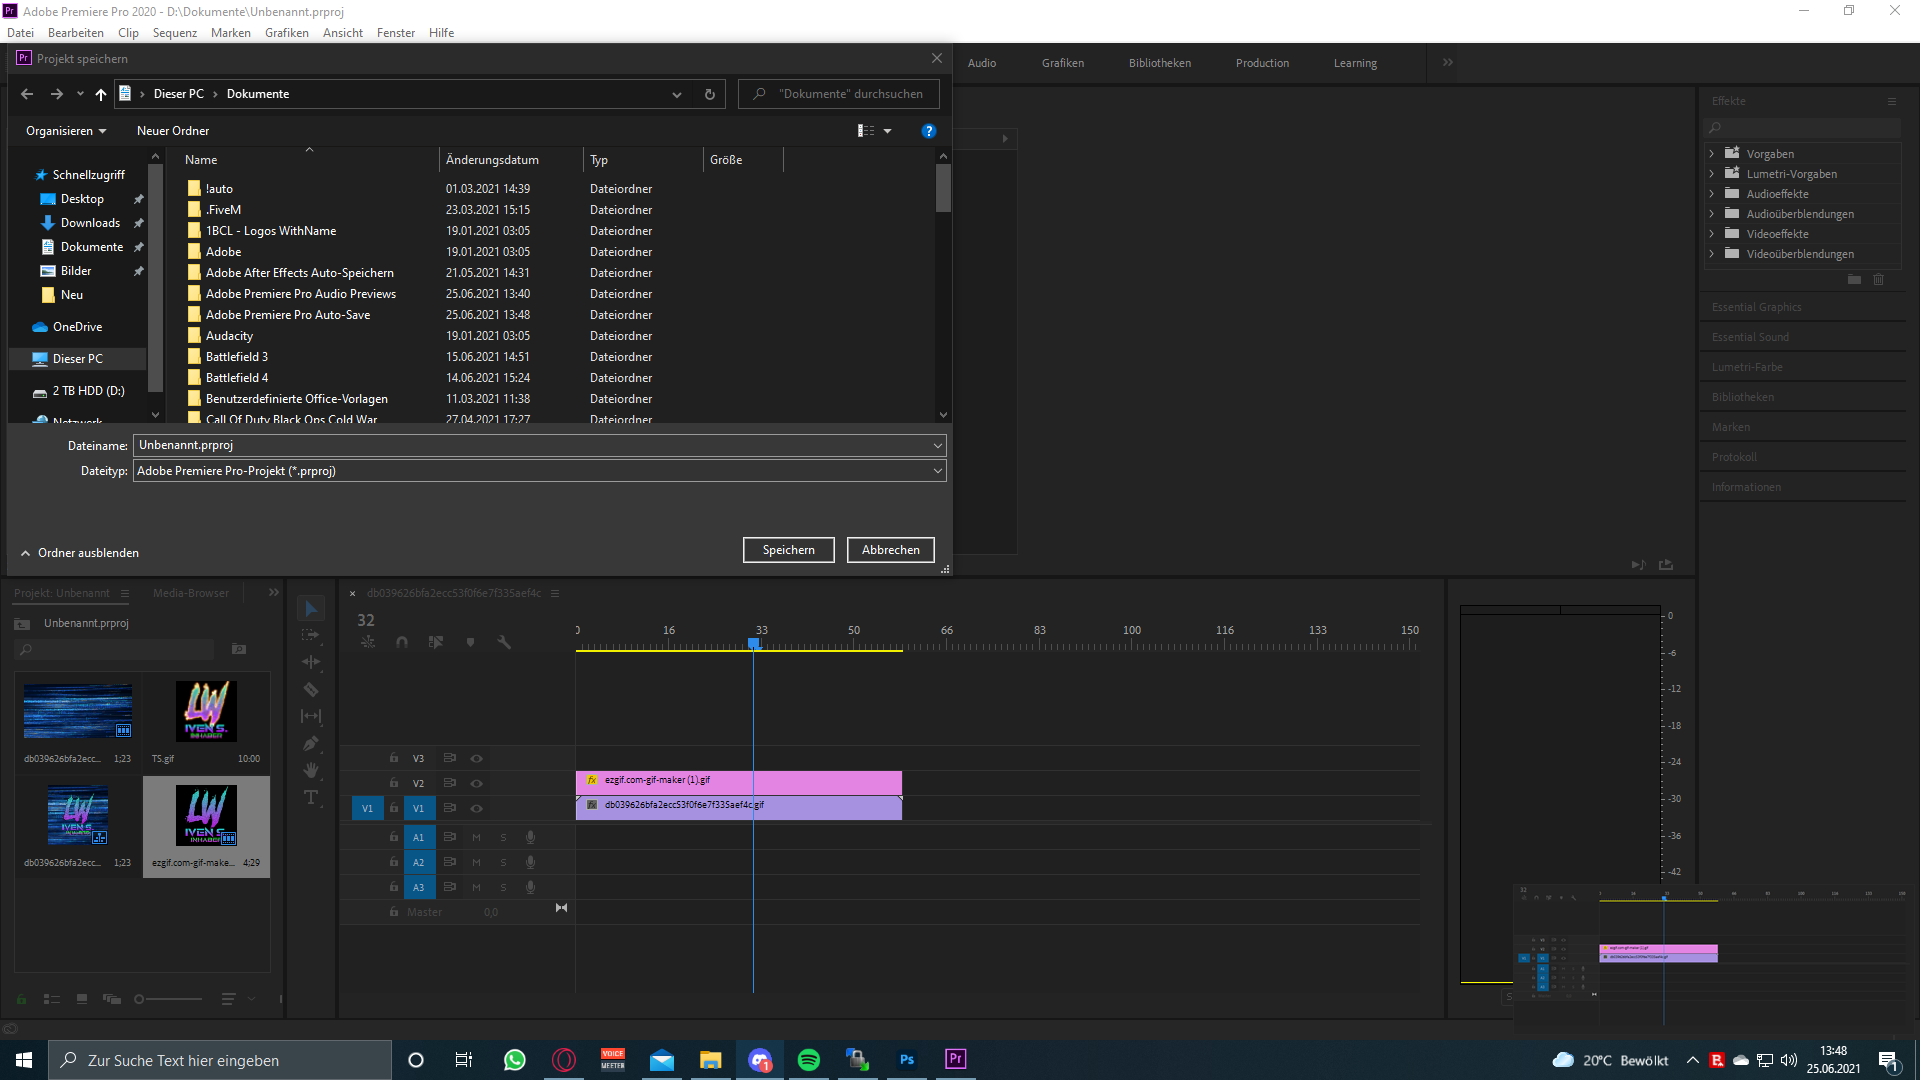
Task: Click the Abbrechen button
Action: [890, 550]
